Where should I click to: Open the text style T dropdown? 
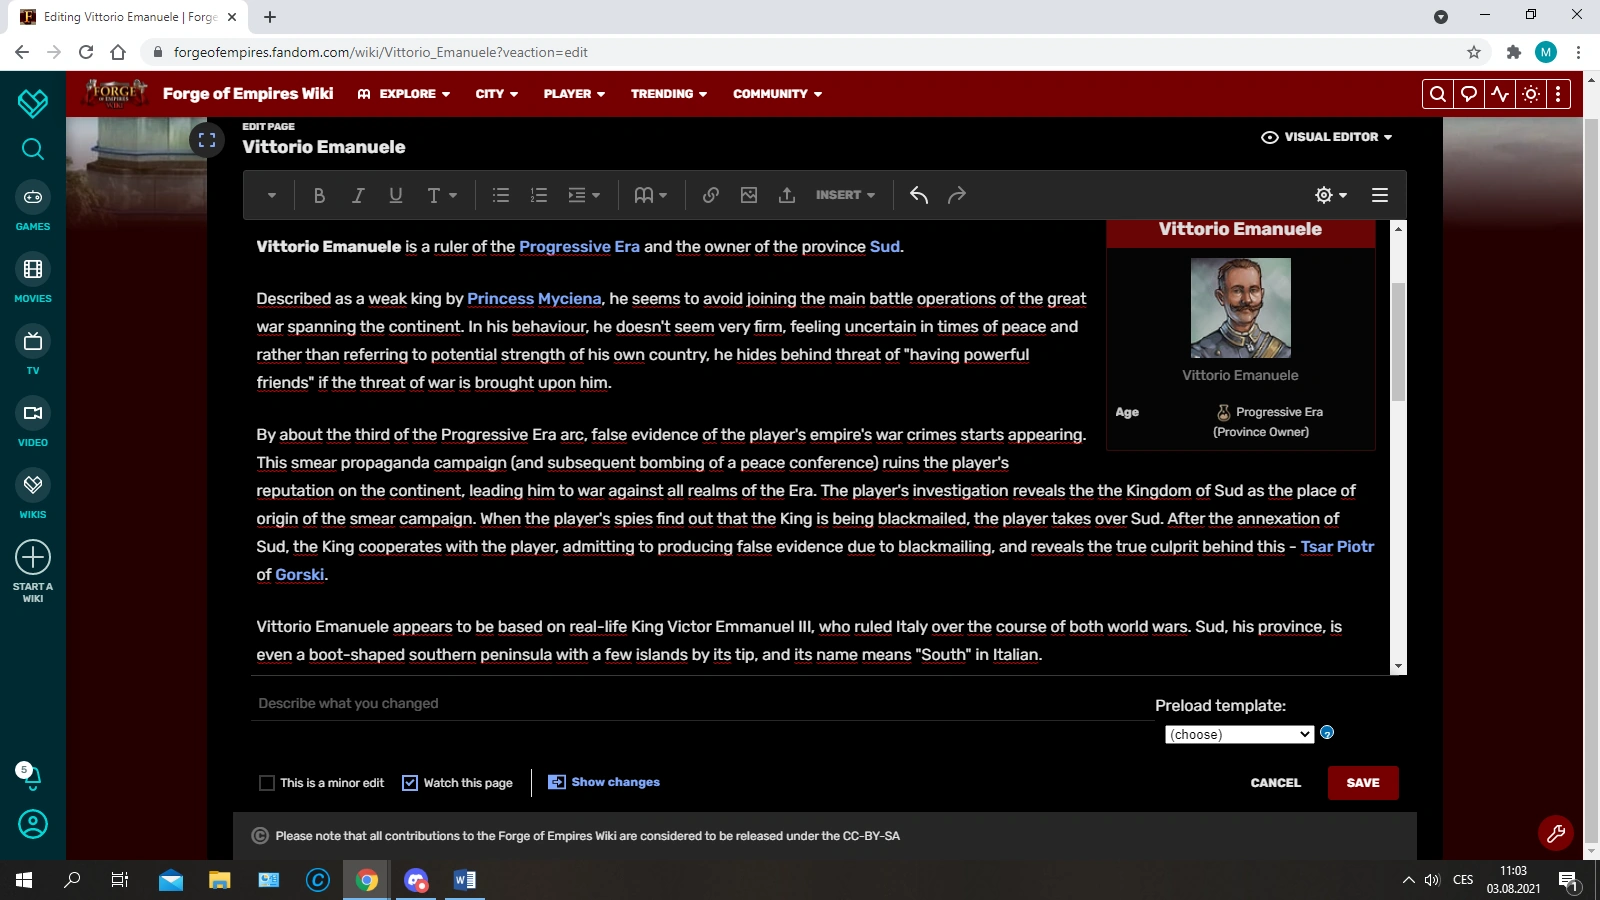click(442, 195)
